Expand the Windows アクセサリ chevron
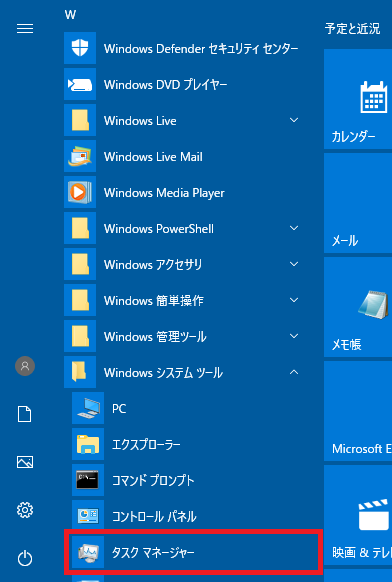 click(x=294, y=264)
